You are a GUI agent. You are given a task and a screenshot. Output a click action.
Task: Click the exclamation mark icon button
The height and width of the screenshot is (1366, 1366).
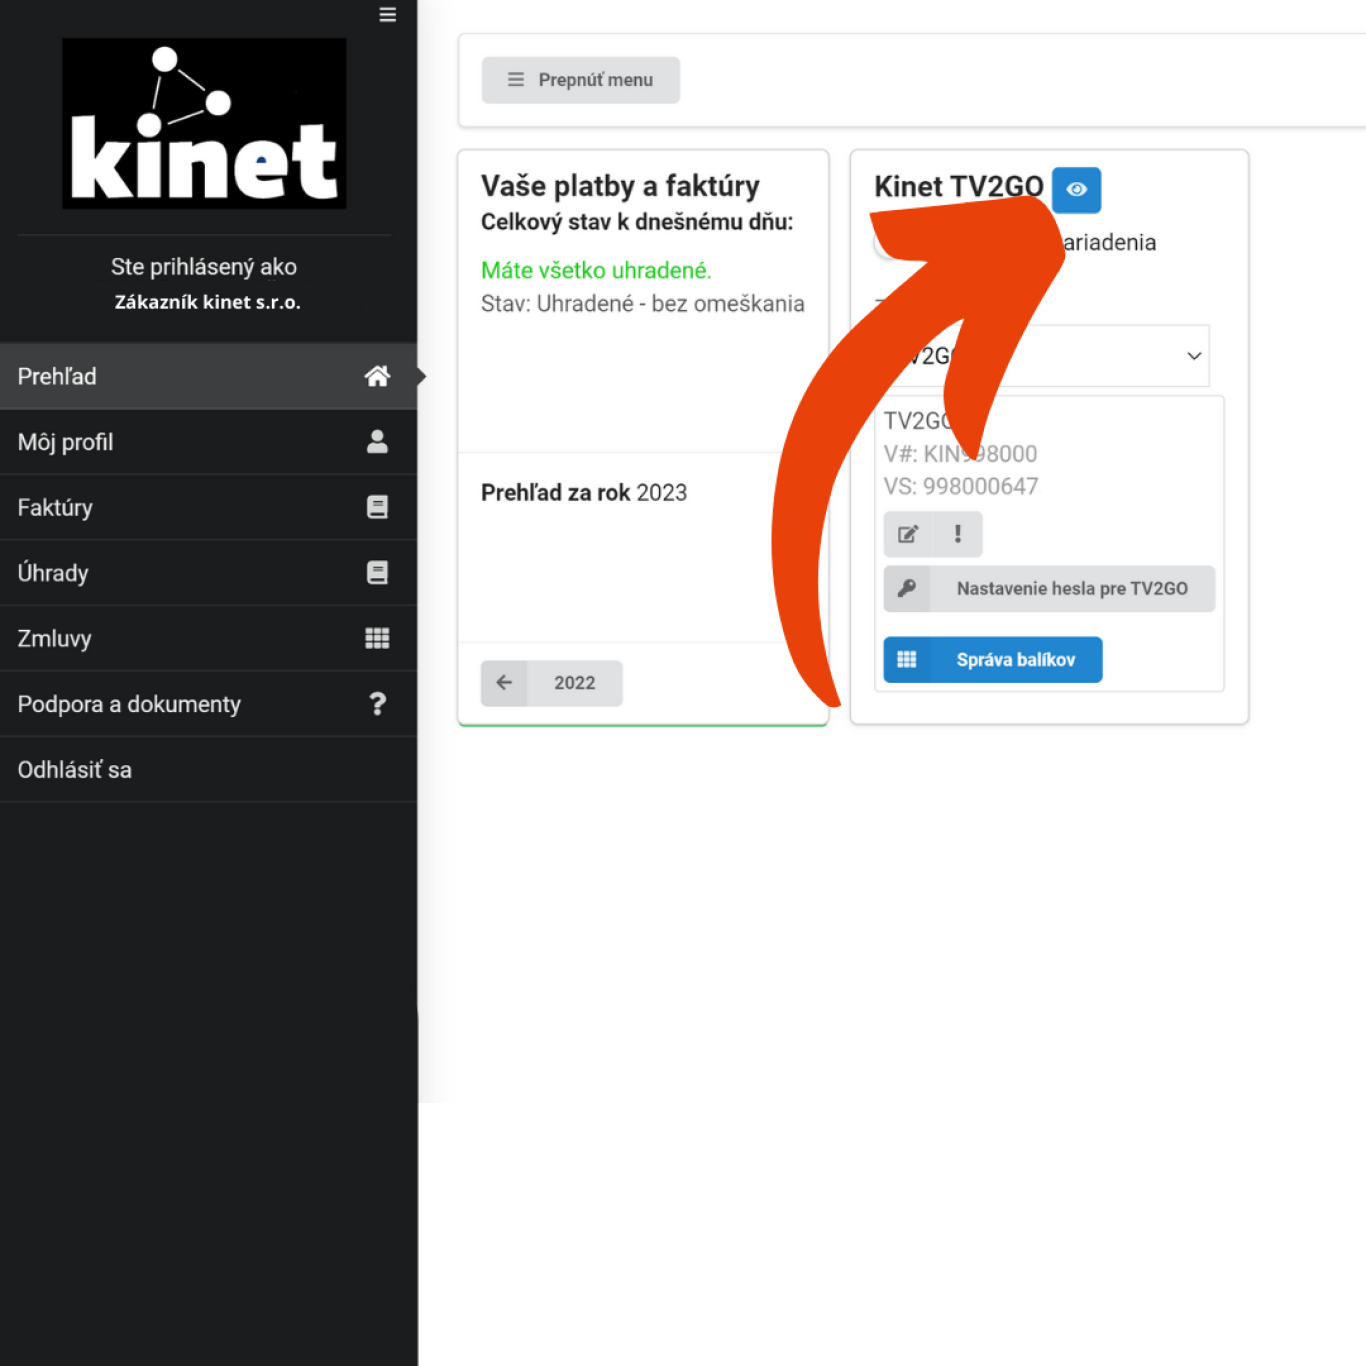tap(958, 534)
